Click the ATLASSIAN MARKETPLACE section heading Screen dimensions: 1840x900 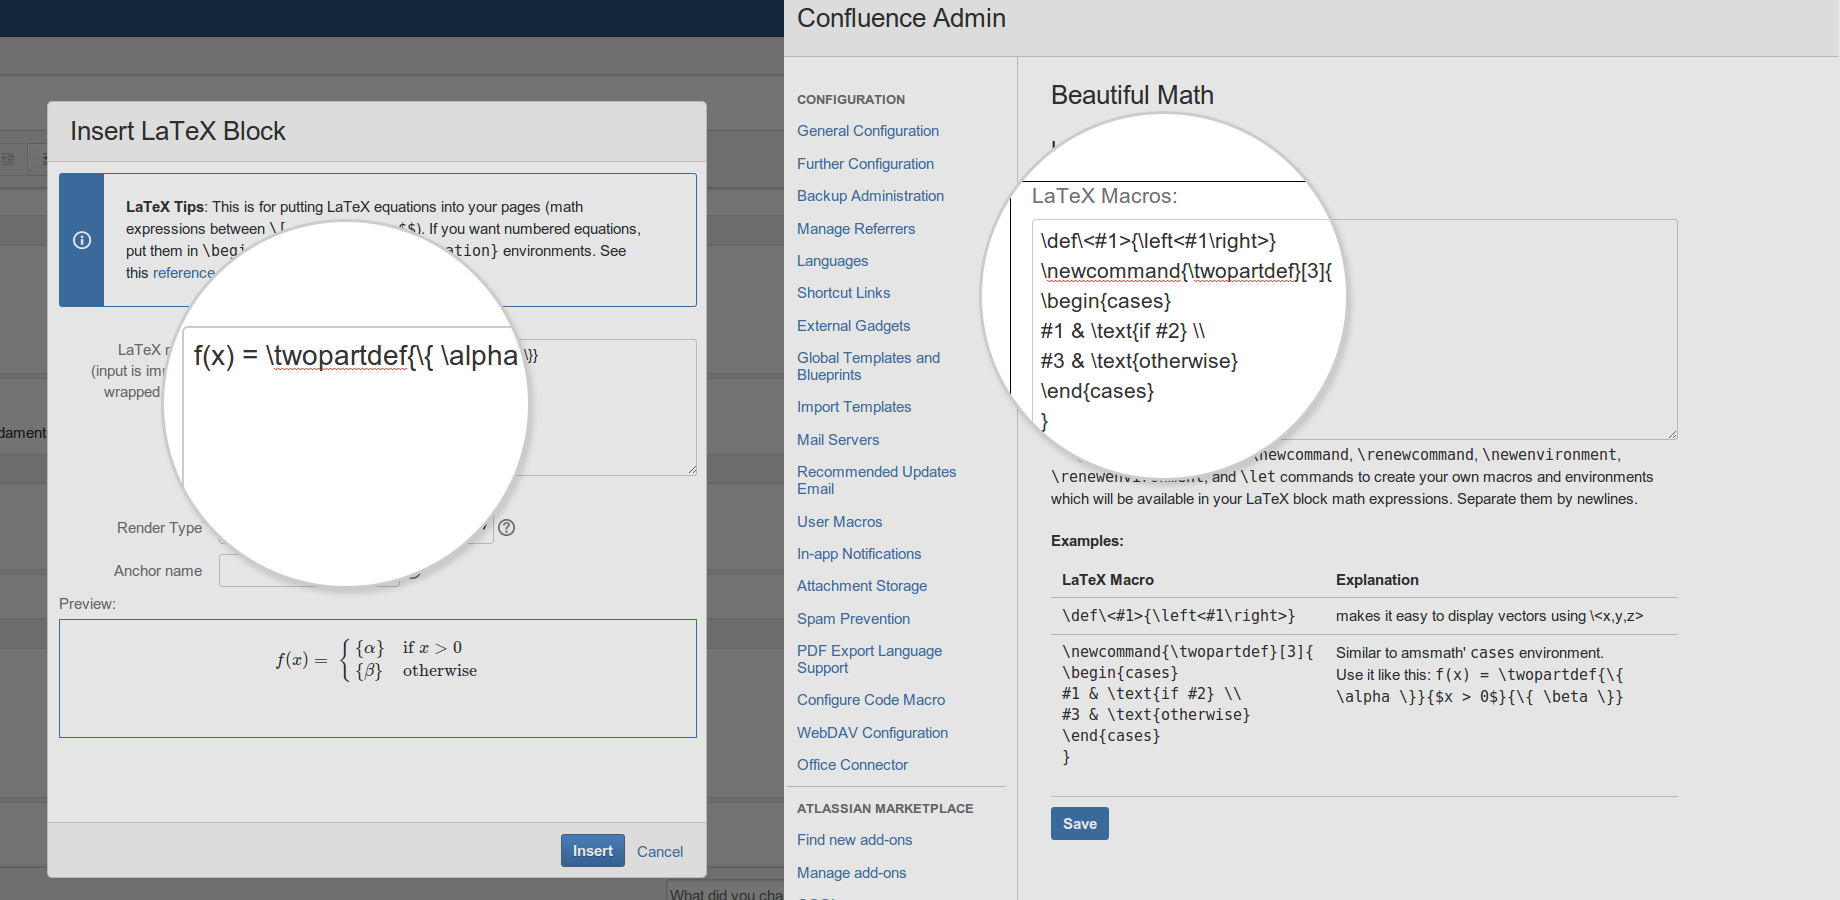point(885,808)
